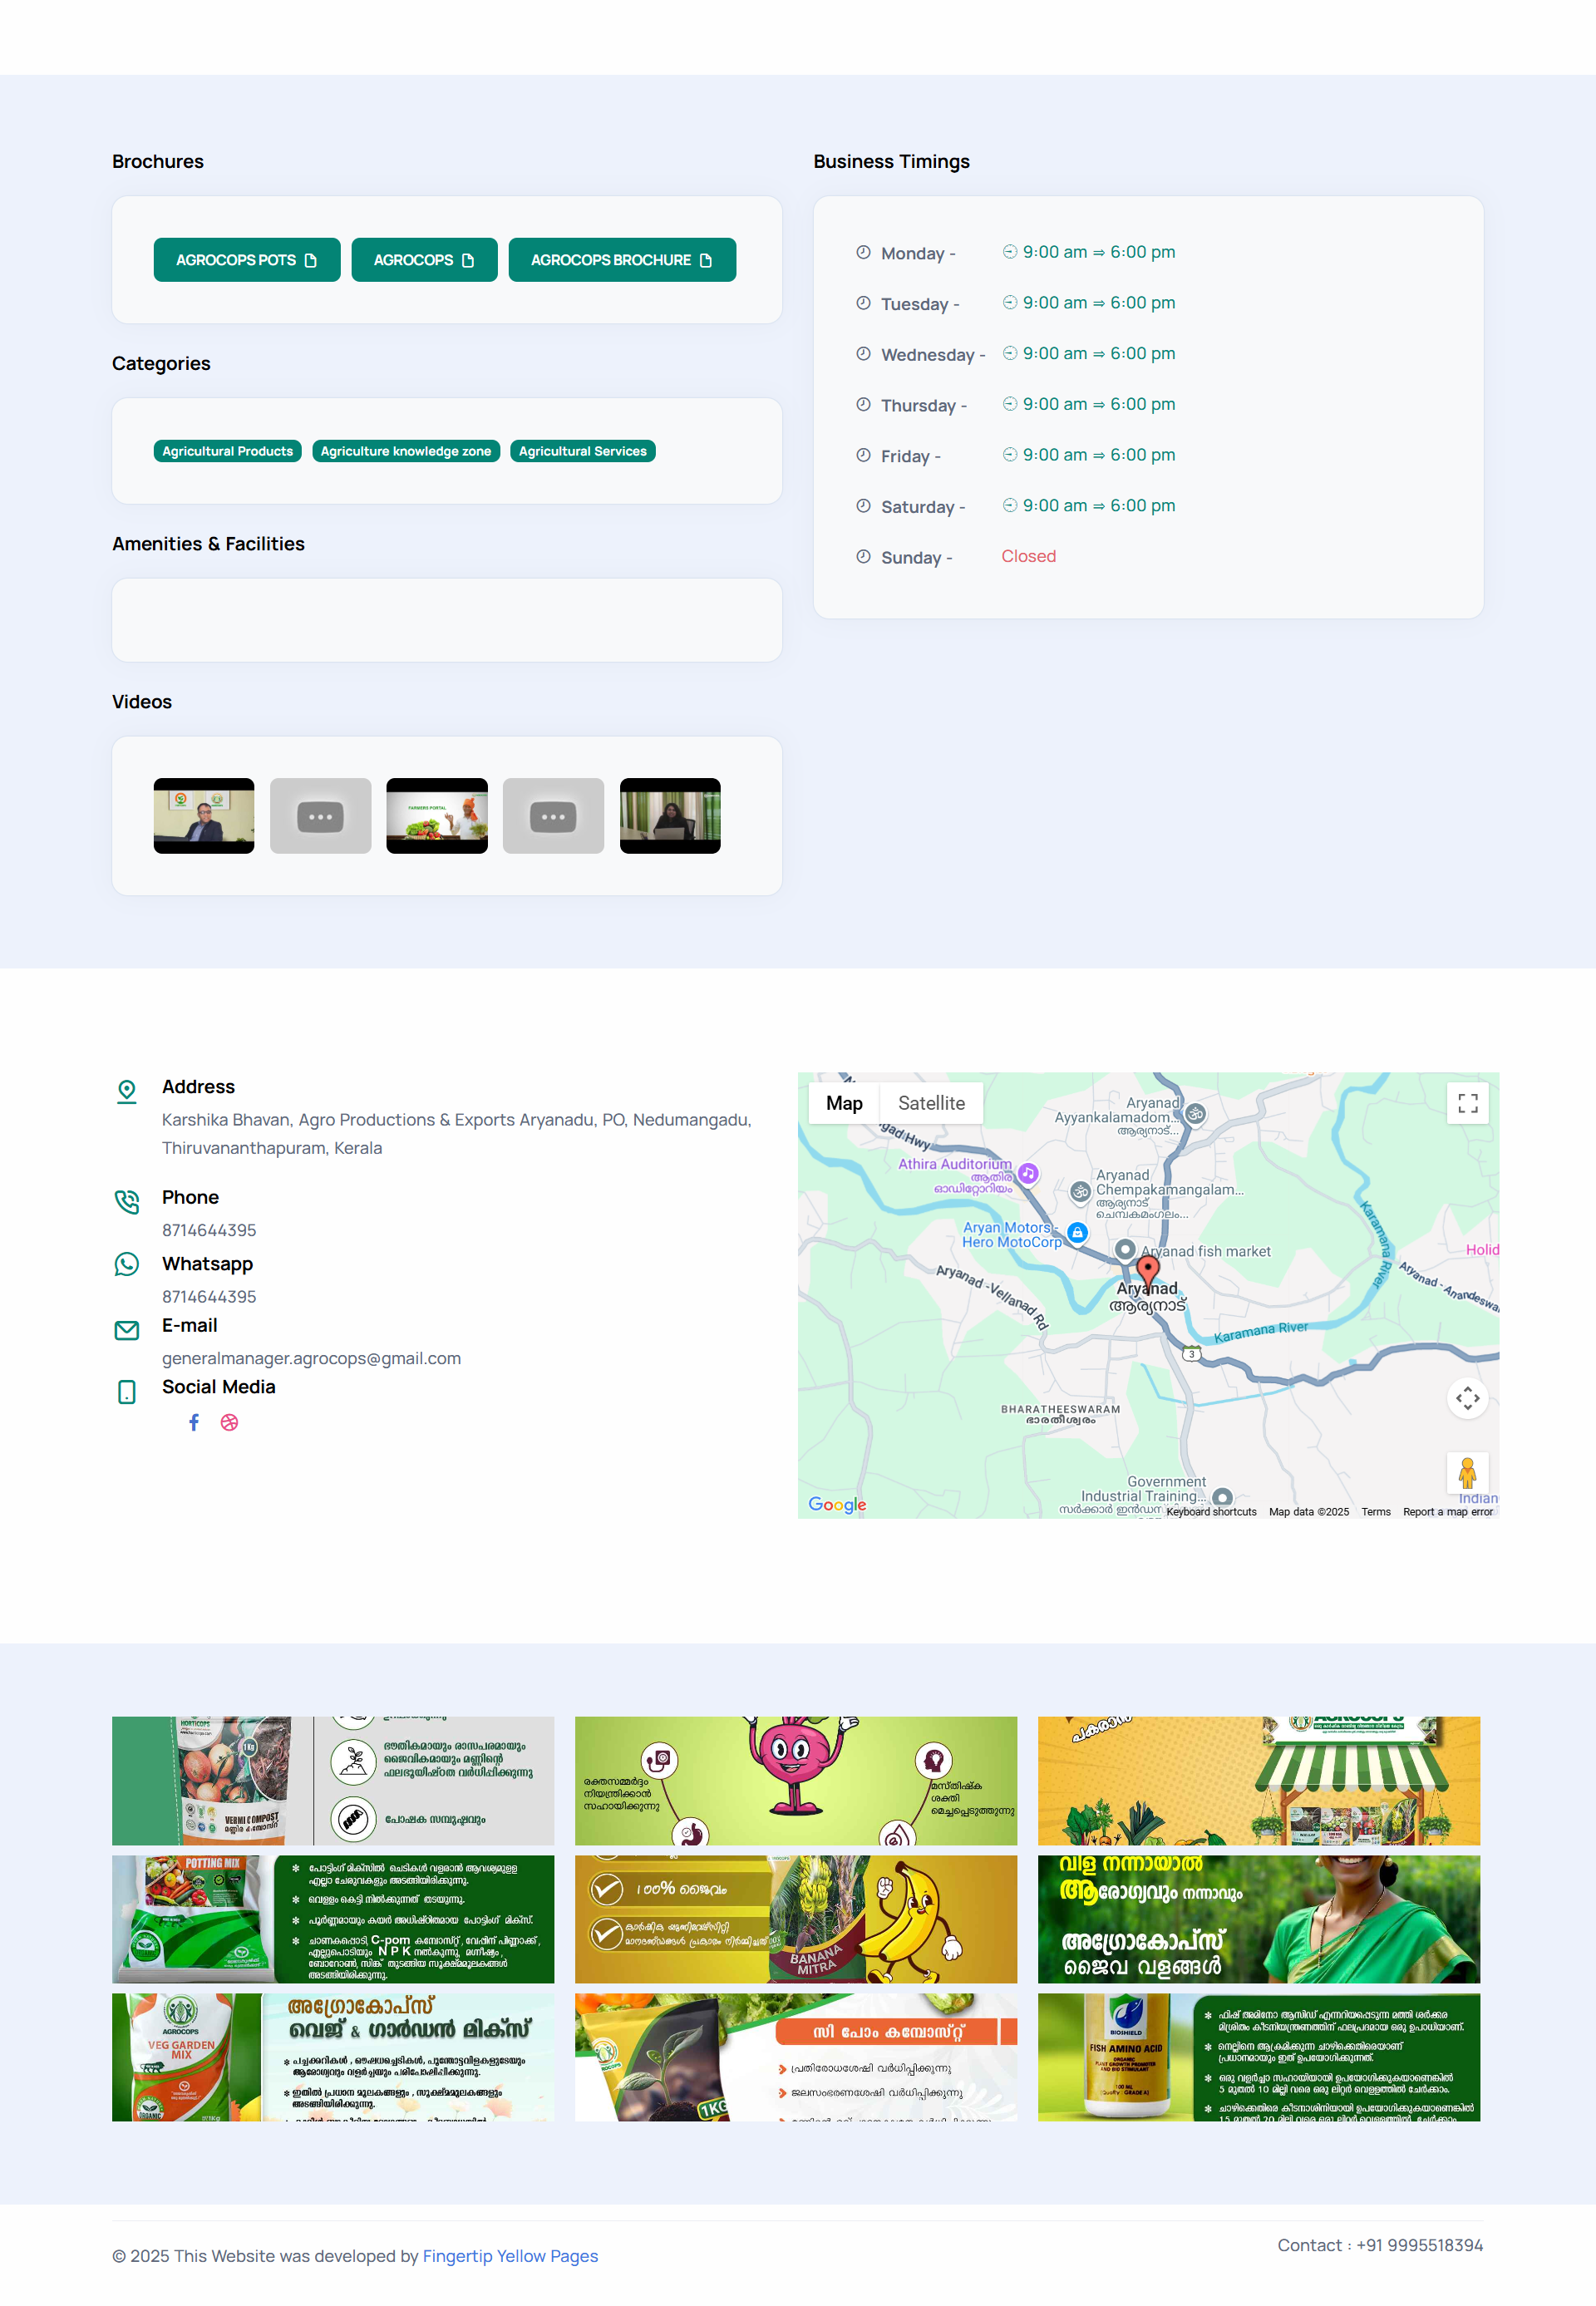Select the Agricultural Products category tag
The image size is (1596, 2306).
coord(227,451)
